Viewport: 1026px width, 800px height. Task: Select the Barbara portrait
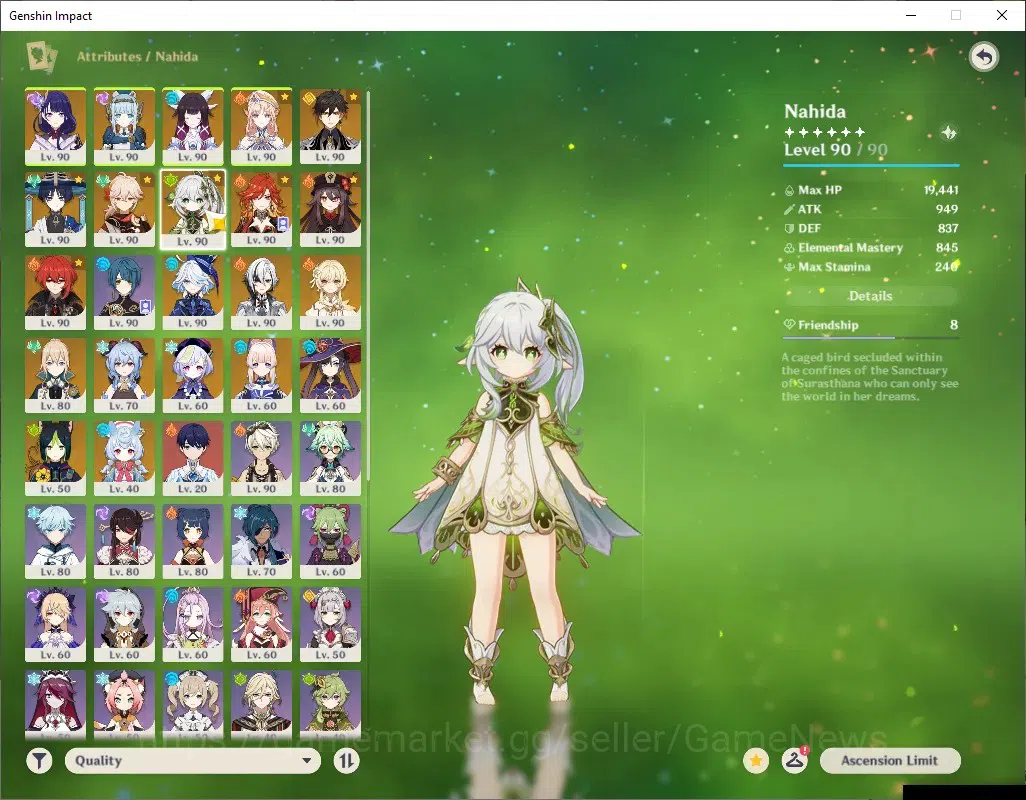tap(193, 705)
